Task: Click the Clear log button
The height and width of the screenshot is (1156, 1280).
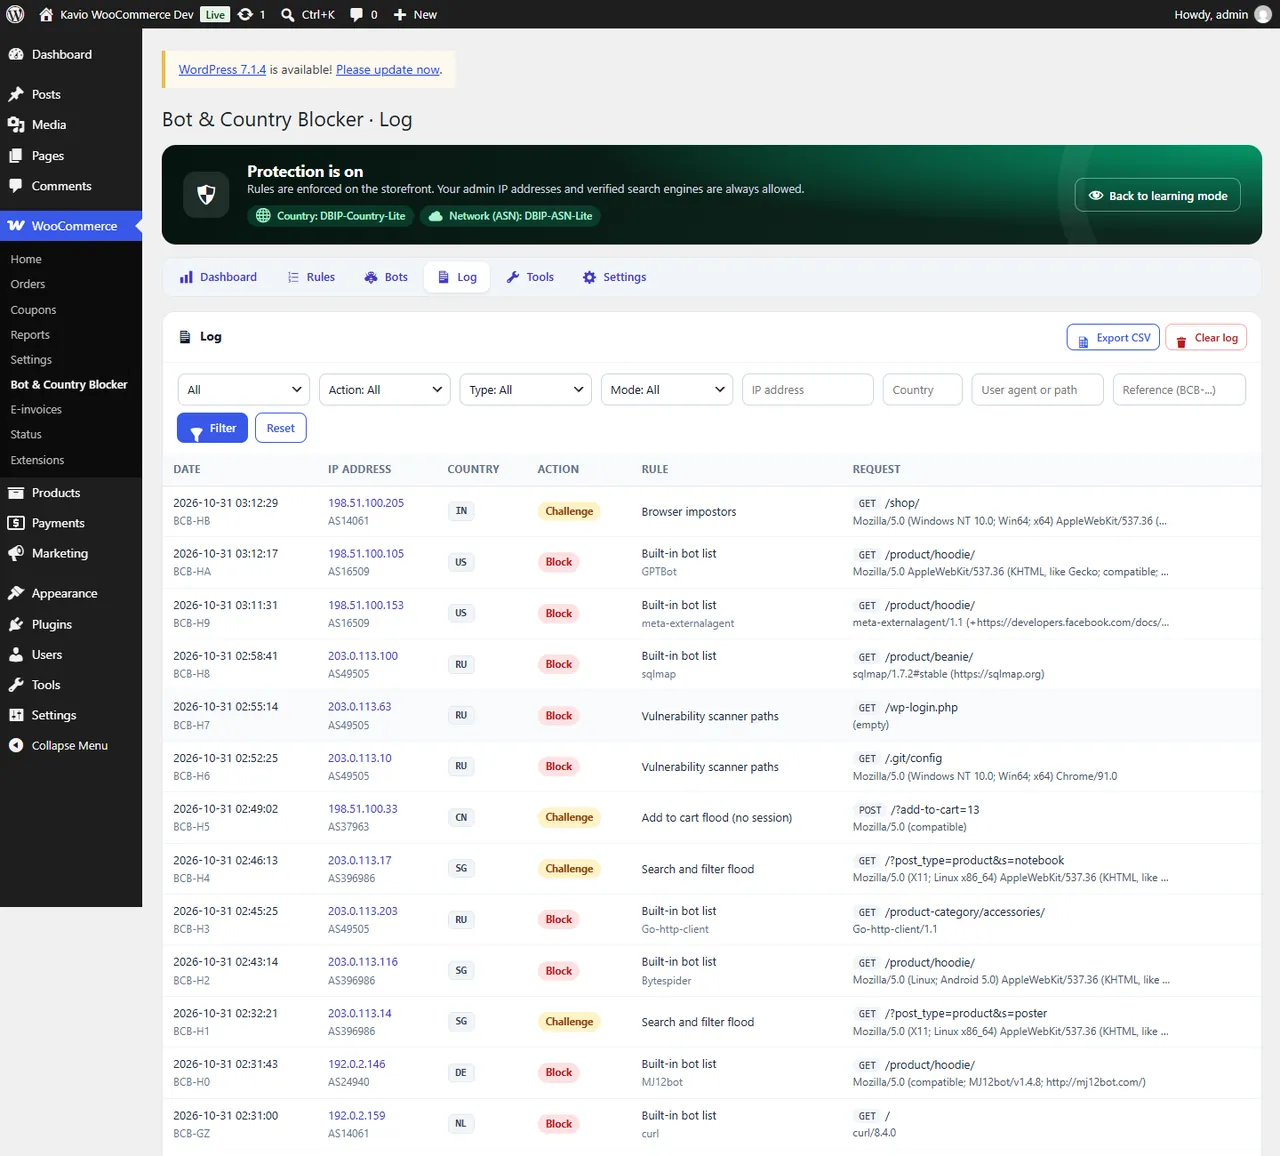Action: click(x=1206, y=338)
